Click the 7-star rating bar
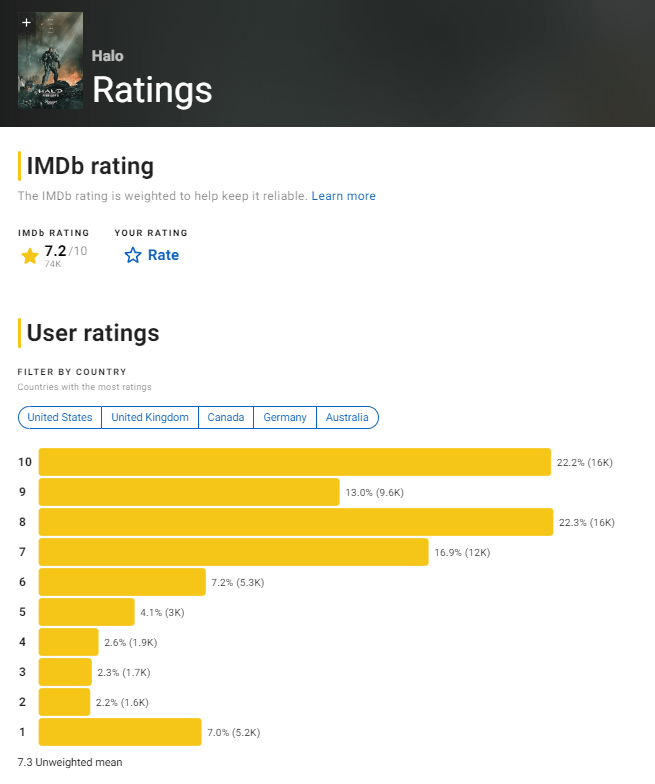 coord(233,552)
